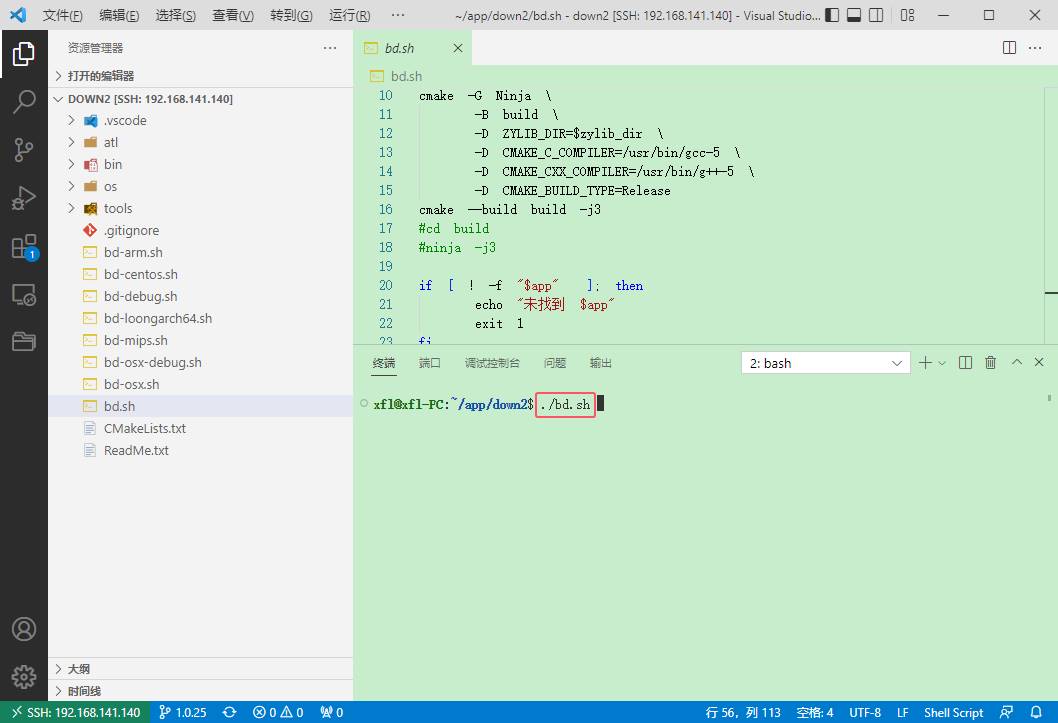Click the SSH: 192.168.141.140 remote indicator
Screen dimensions: 1058x723
click(x=75, y=712)
